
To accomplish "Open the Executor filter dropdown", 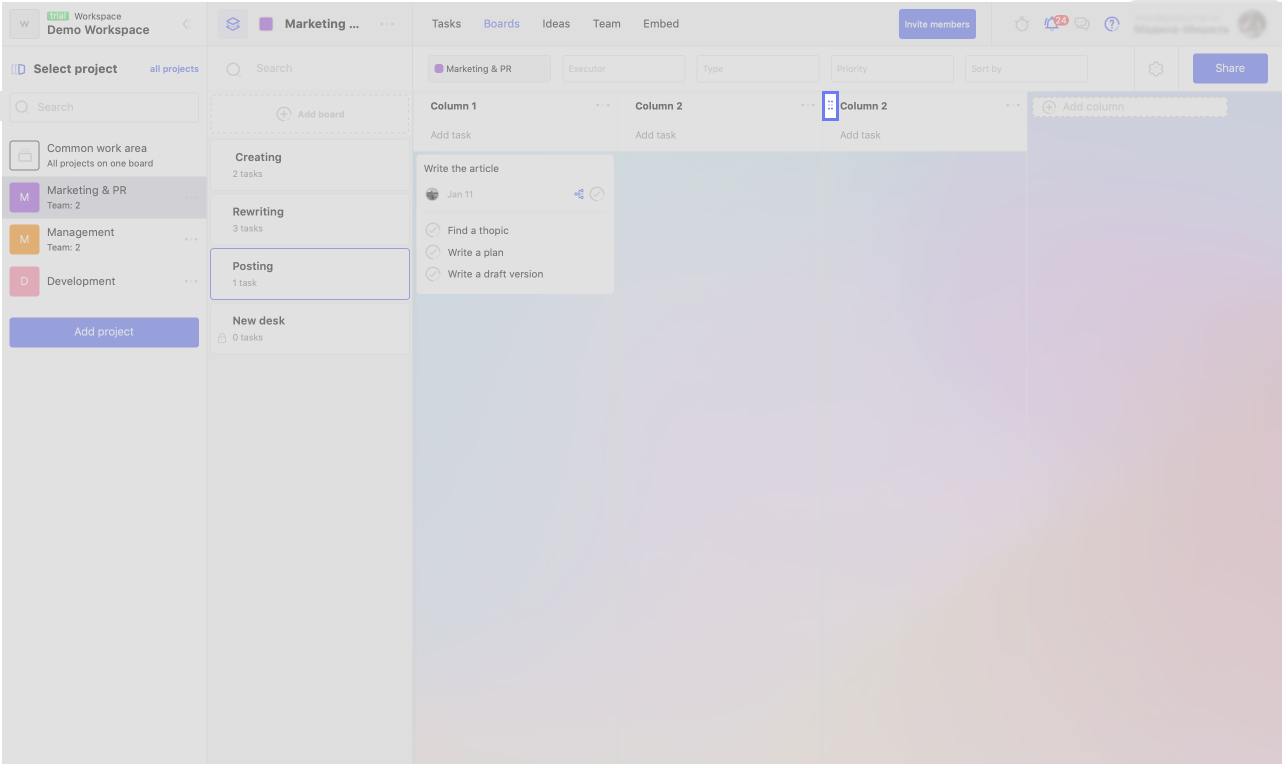I will 623,69.
